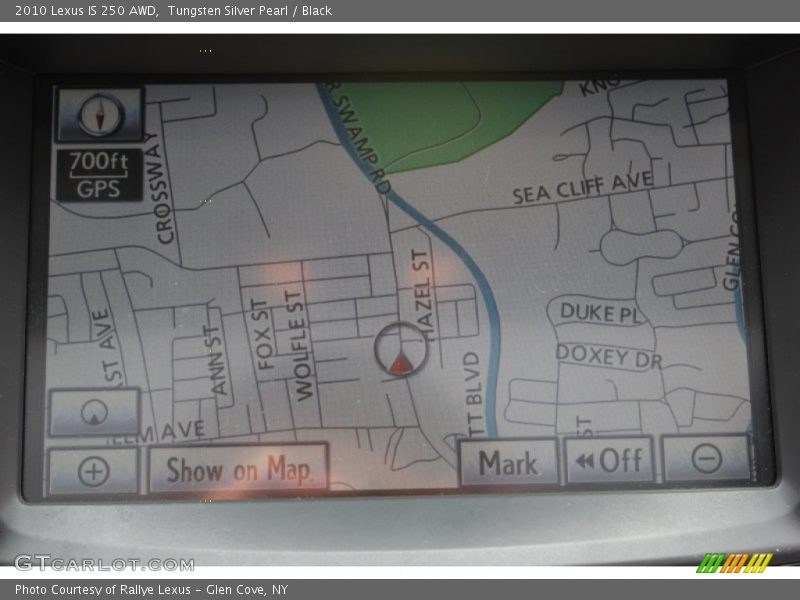Tap the current position button above zoom-in
Viewport: 800px width, 600px height.
[x=94, y=412]
